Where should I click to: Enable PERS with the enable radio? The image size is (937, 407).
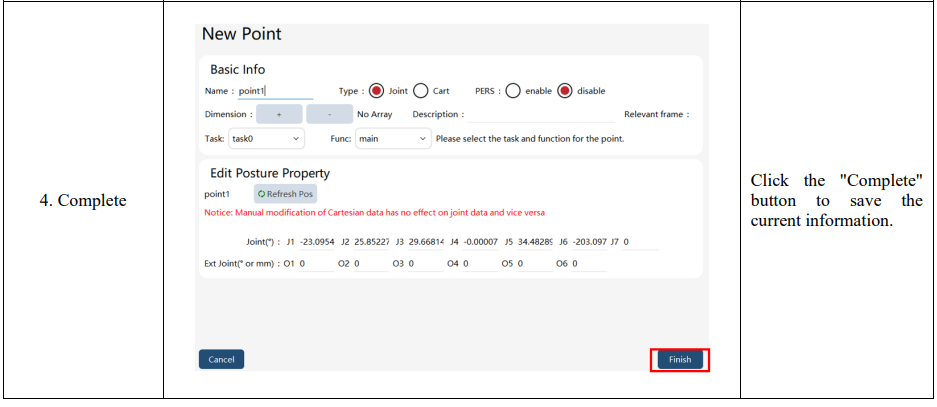(x=513, y=91)
